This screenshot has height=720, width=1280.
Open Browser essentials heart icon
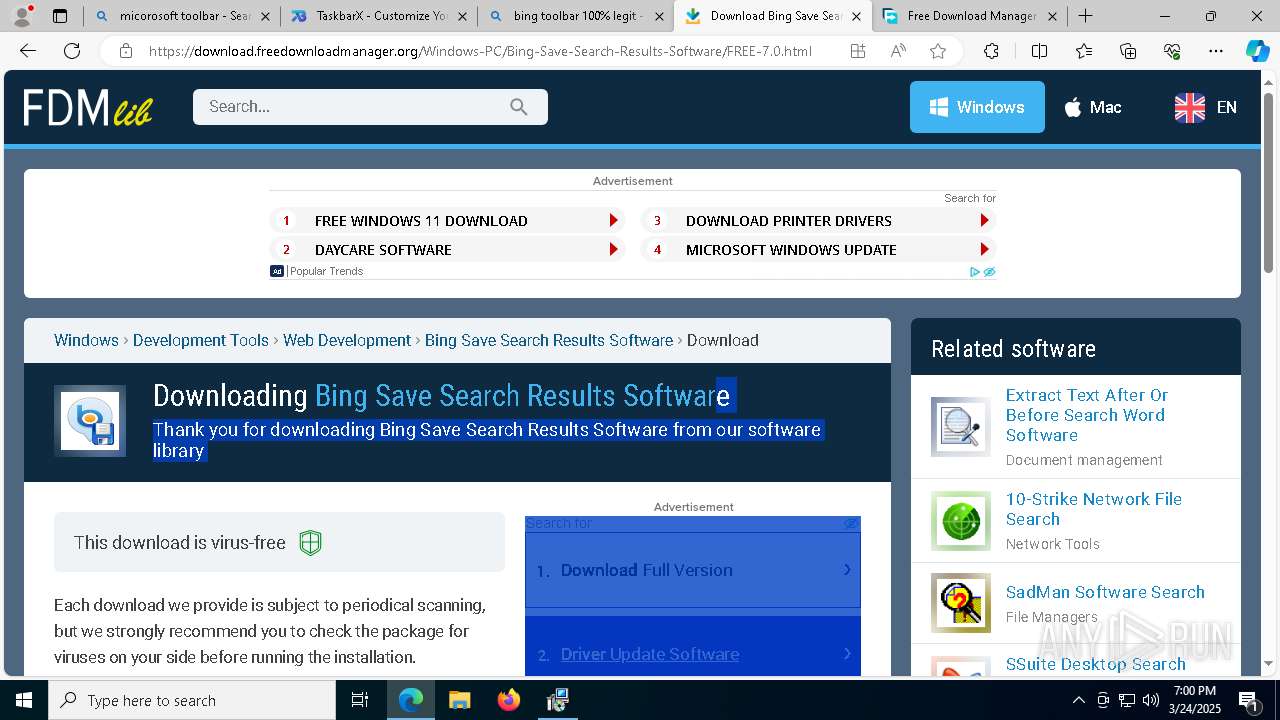[x=1172, y=51]
